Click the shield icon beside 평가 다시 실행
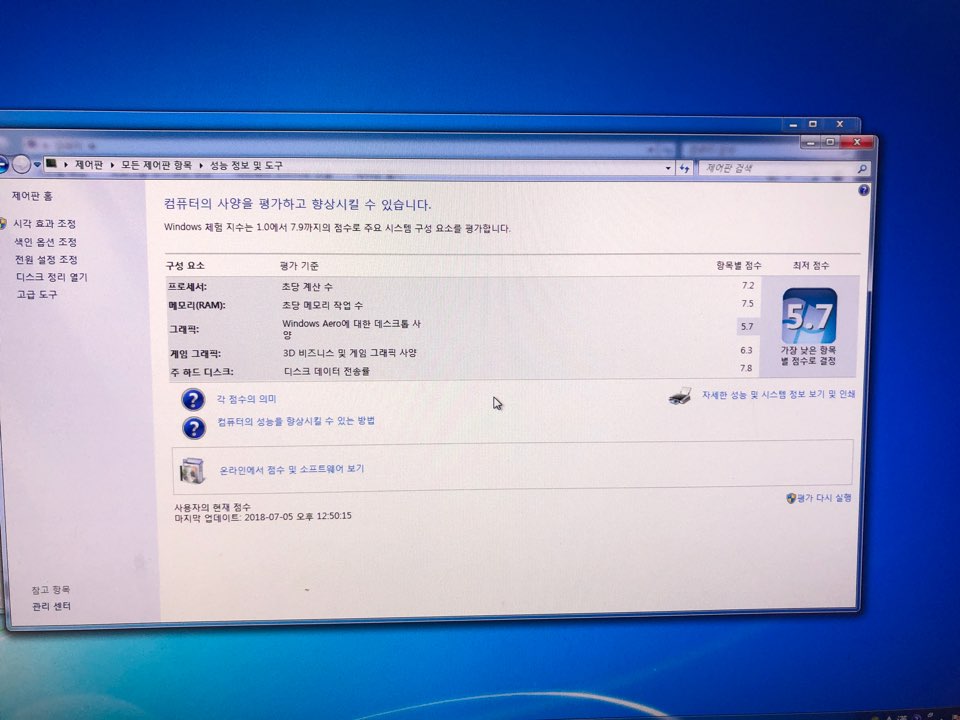The image size is (960, 720). click(790, 498)
